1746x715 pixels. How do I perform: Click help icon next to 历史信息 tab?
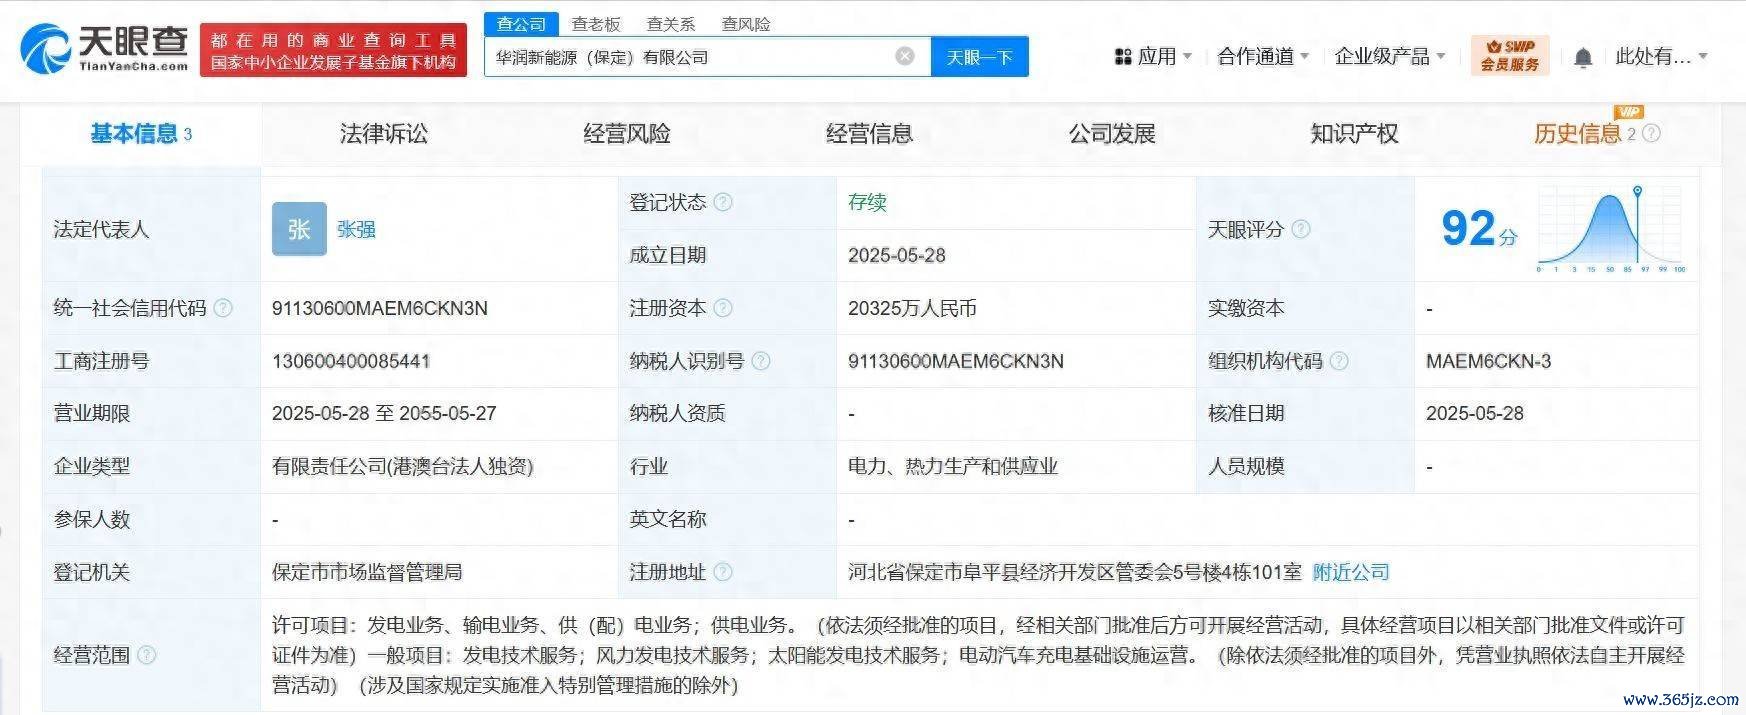[1651, 133]
